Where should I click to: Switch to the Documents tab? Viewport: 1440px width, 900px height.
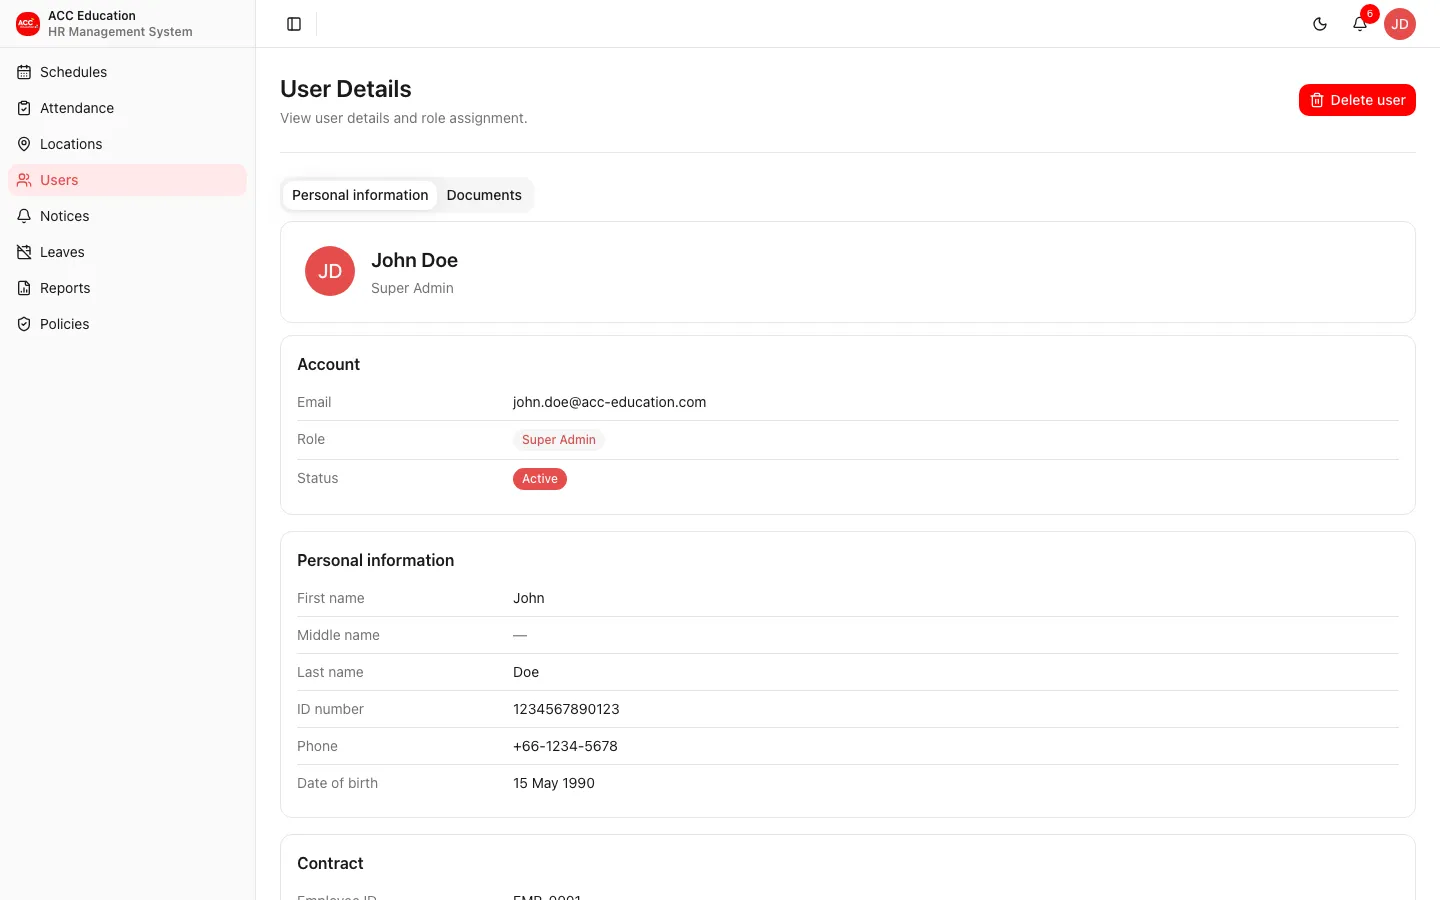click(x=484, y=195)
